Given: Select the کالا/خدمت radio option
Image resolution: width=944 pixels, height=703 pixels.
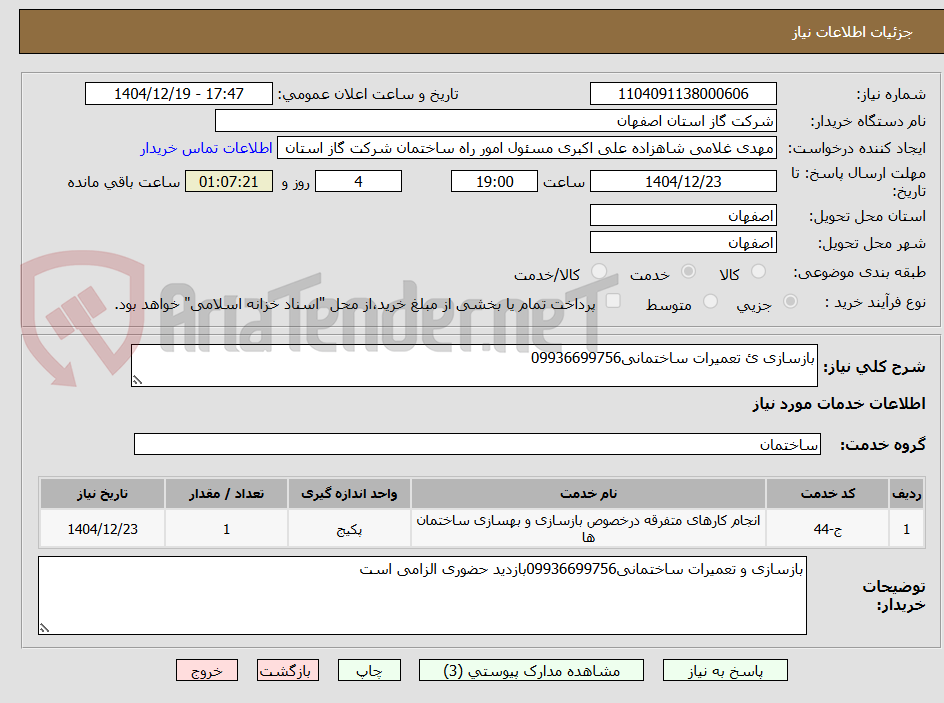Looking at the screenshot, I should pyautogui.click(x=598, y=272).
